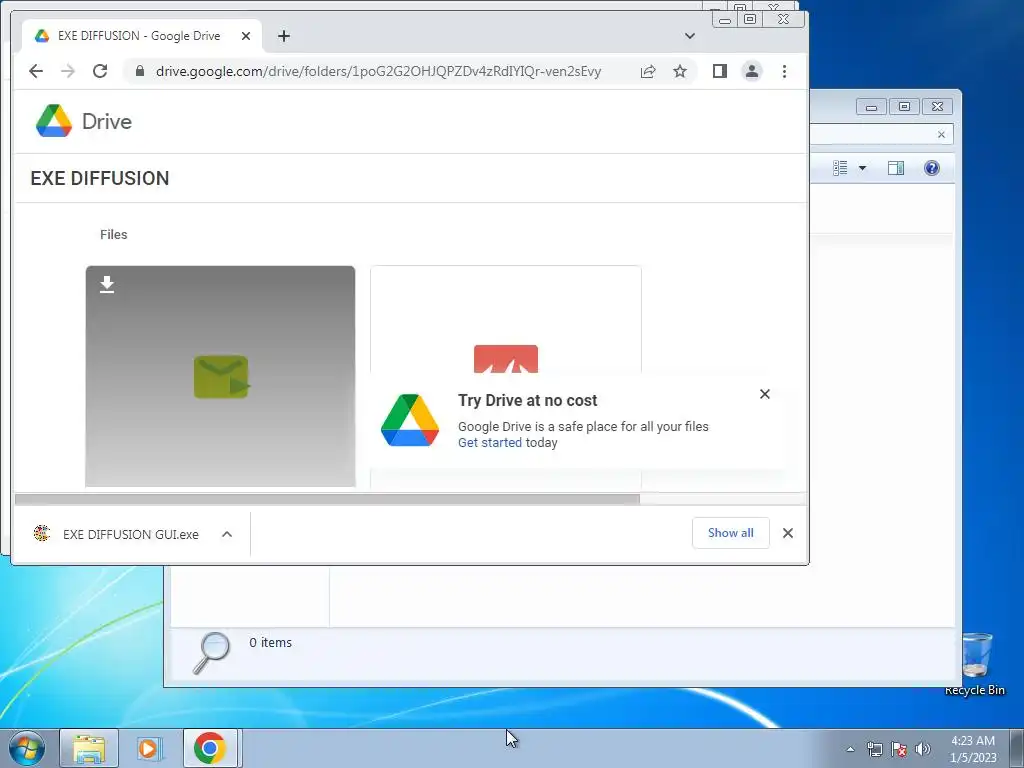1024x768 pixels.
Task: Click the horizontal scrollbar in the Drive page
Action: coord(327,500)
